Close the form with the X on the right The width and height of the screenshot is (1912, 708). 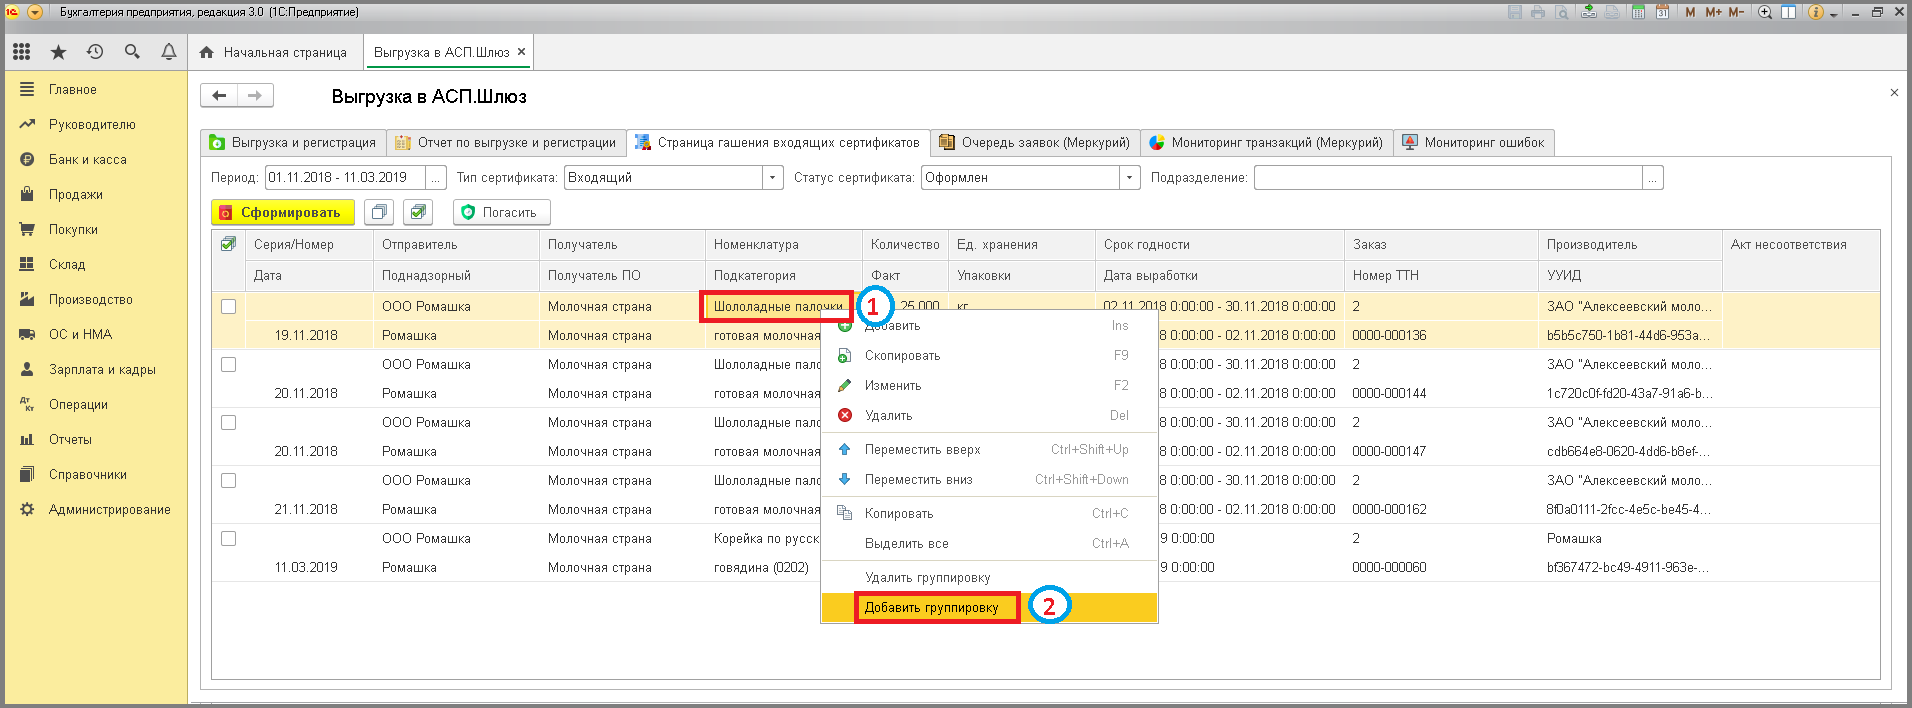pos(1894,92)
